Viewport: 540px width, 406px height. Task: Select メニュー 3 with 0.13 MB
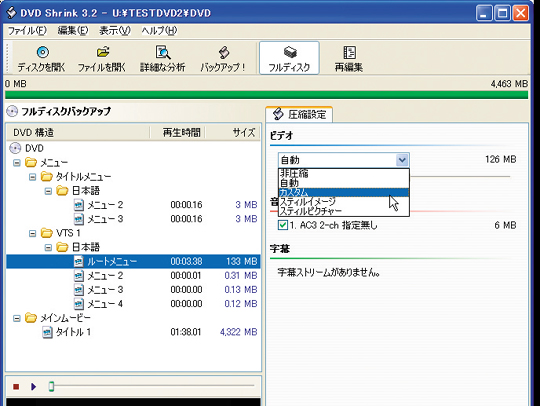(x=133, y=290)
